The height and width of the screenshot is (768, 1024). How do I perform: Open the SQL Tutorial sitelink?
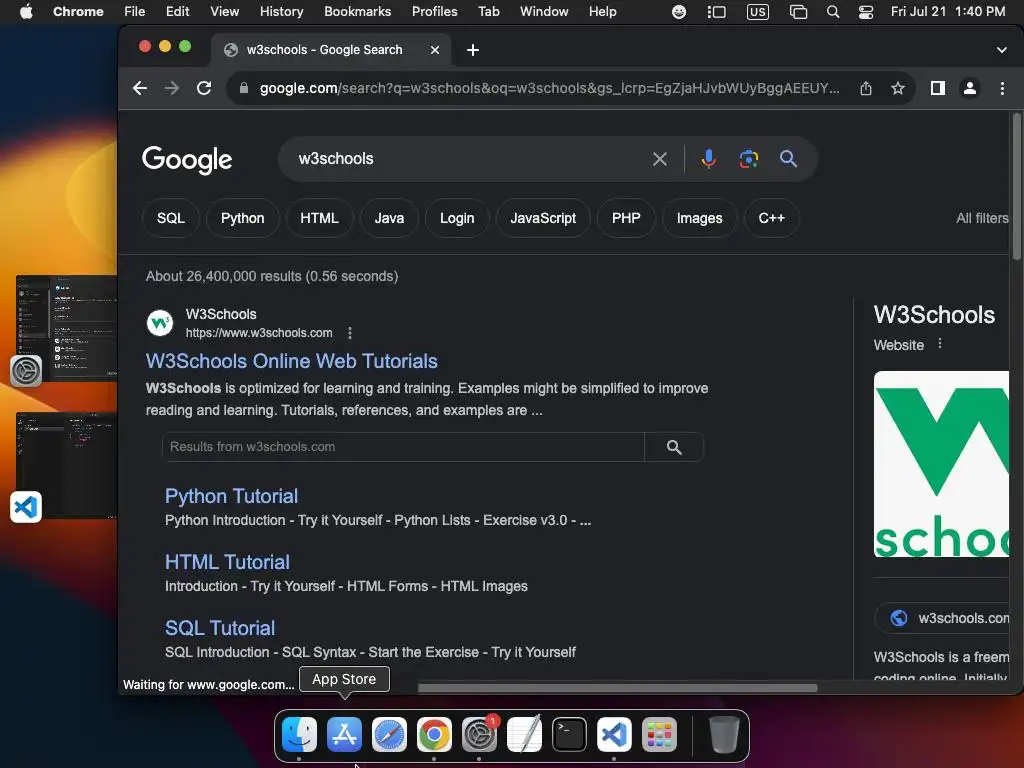(x=220, y=628)
